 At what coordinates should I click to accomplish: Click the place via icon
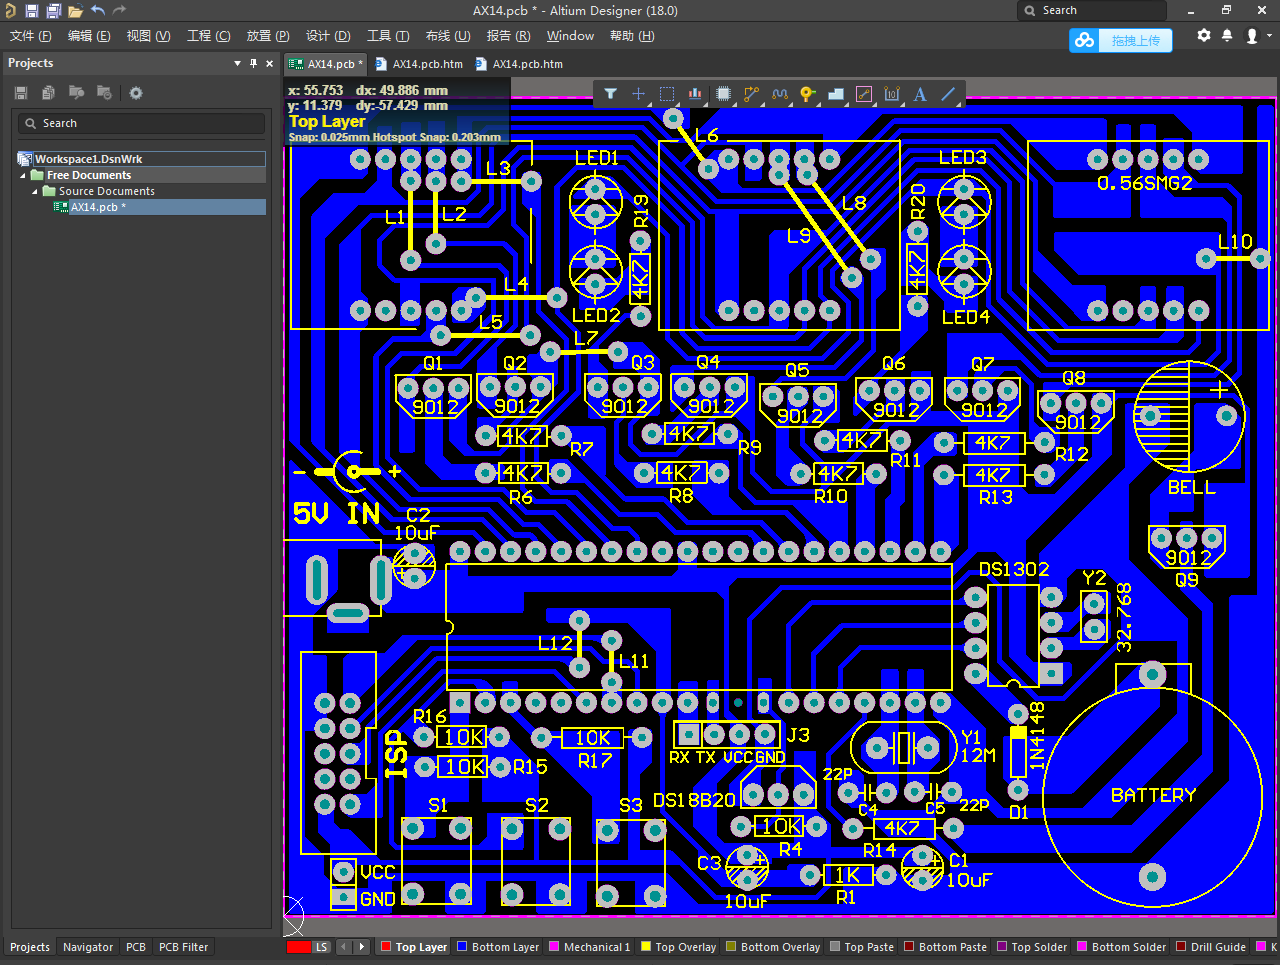point(807,94)
